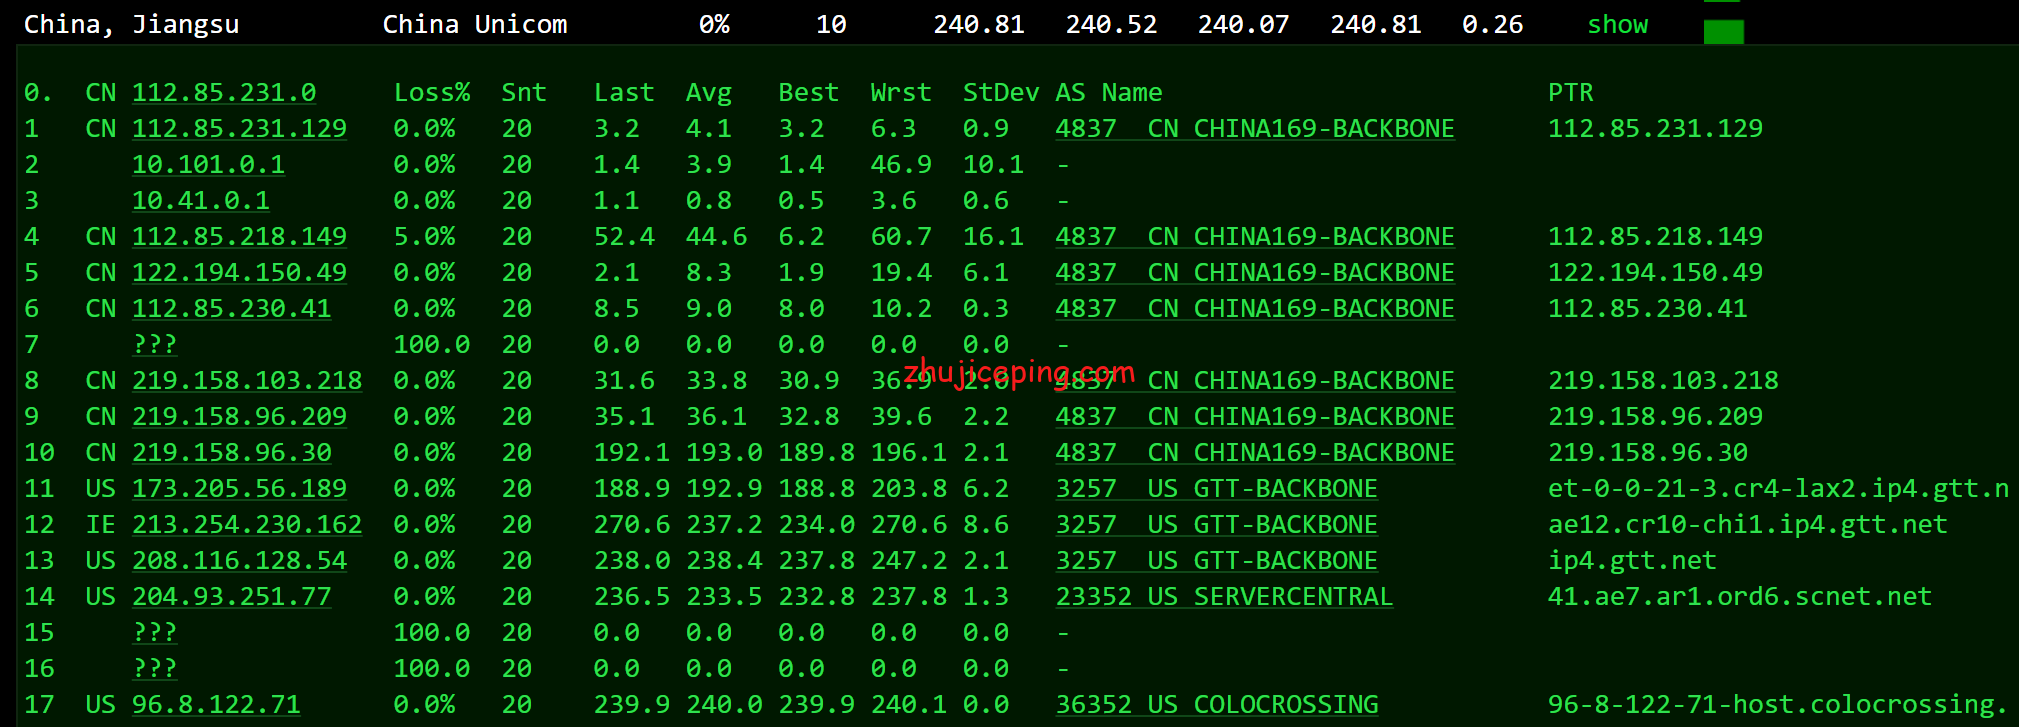Select PTR ip4.gtt.net at hop 13
This screenshot has height=727, width=2019.
pos(1632,561)
